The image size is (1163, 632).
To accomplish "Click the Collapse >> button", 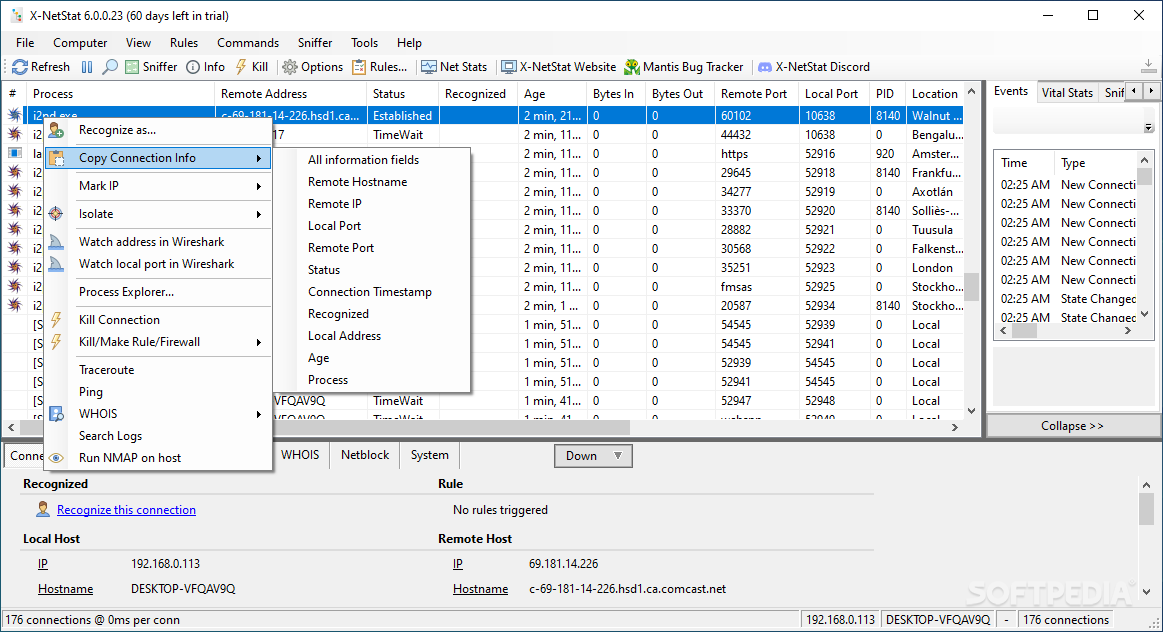I will pos(1073,426).
